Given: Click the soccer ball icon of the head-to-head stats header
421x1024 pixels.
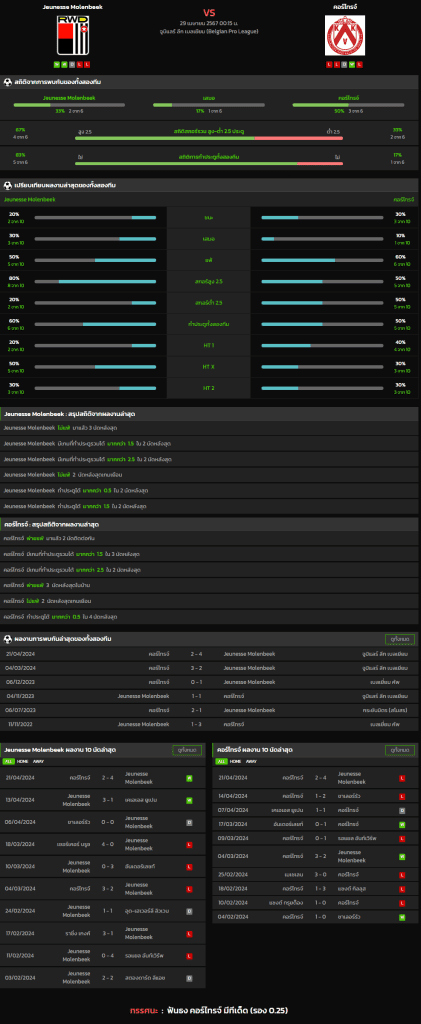Looking at the screenshot, I should (x=7, y=82).
